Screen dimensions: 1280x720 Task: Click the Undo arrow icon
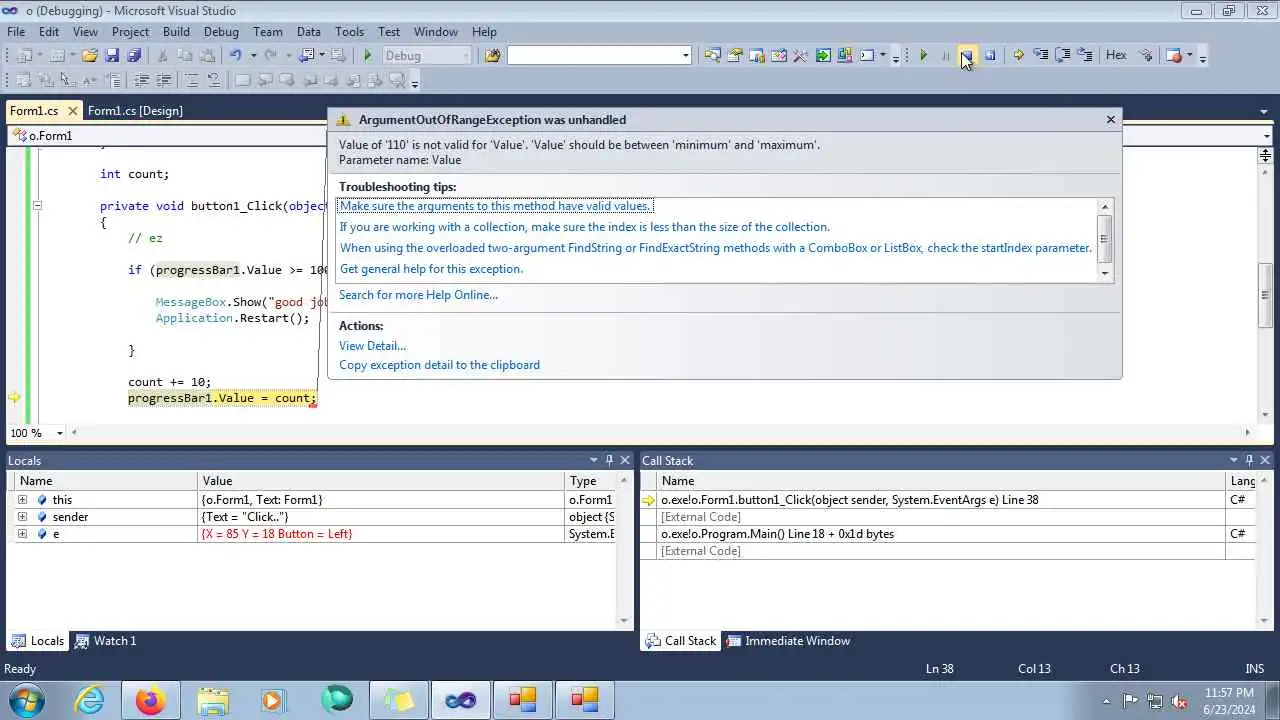(x=235, y=55)
